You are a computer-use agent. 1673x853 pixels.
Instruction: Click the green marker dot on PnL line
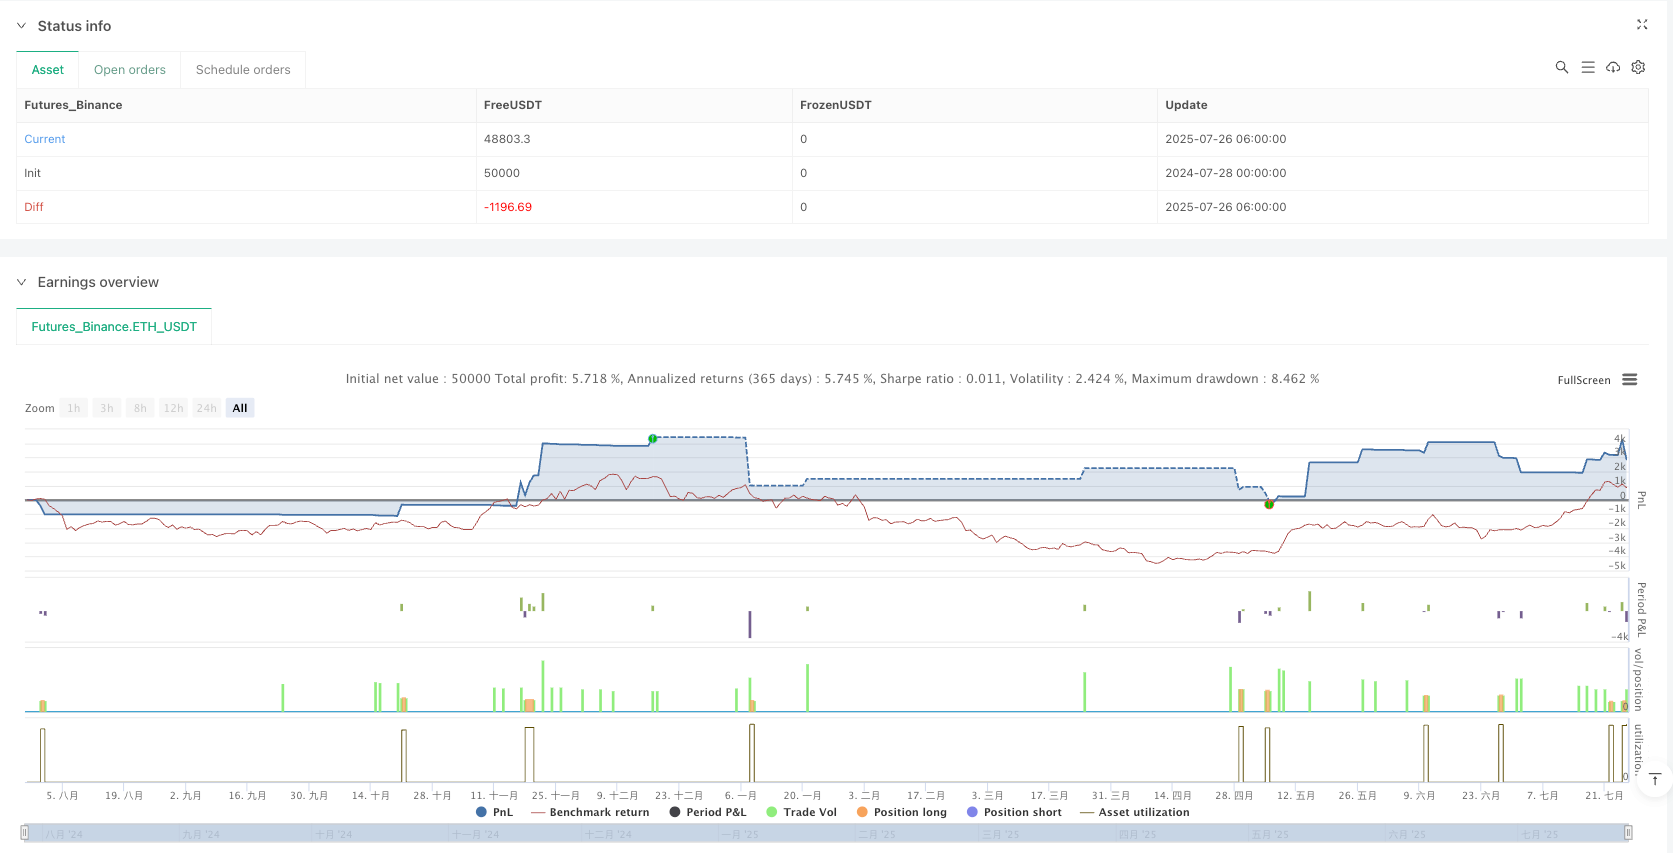(x=653, y=439)
